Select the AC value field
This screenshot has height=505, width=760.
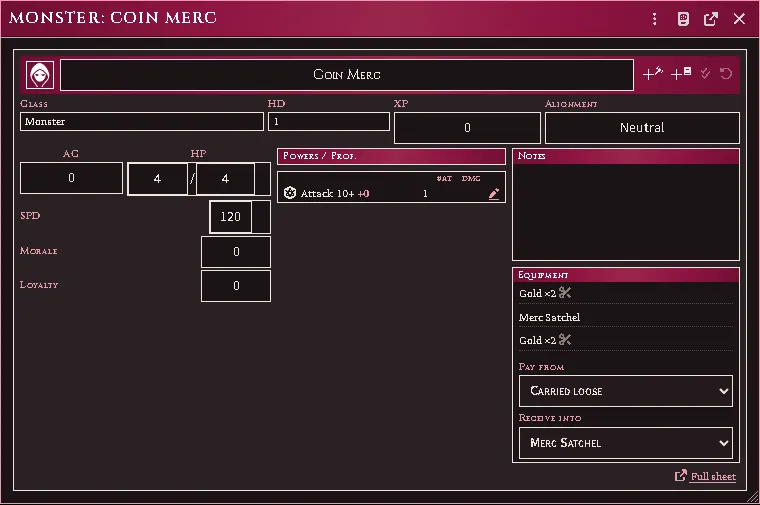(x=71, y=178)
